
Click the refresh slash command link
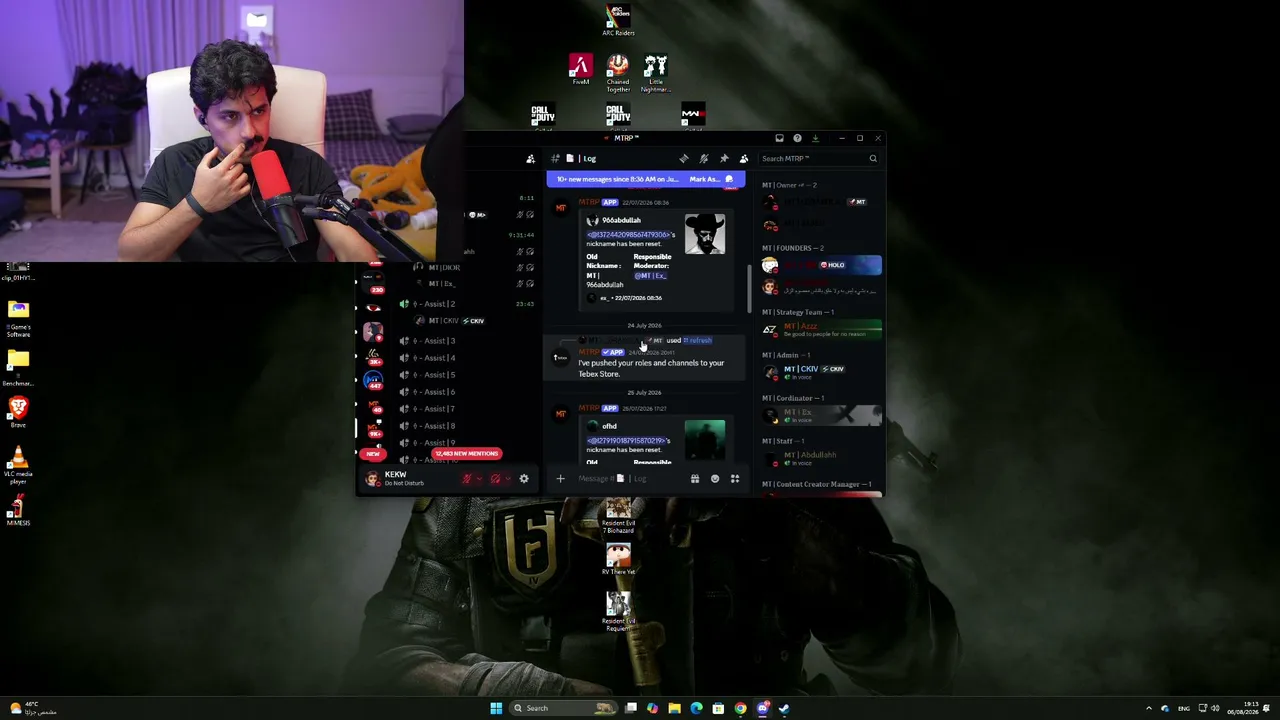[698, 340]
